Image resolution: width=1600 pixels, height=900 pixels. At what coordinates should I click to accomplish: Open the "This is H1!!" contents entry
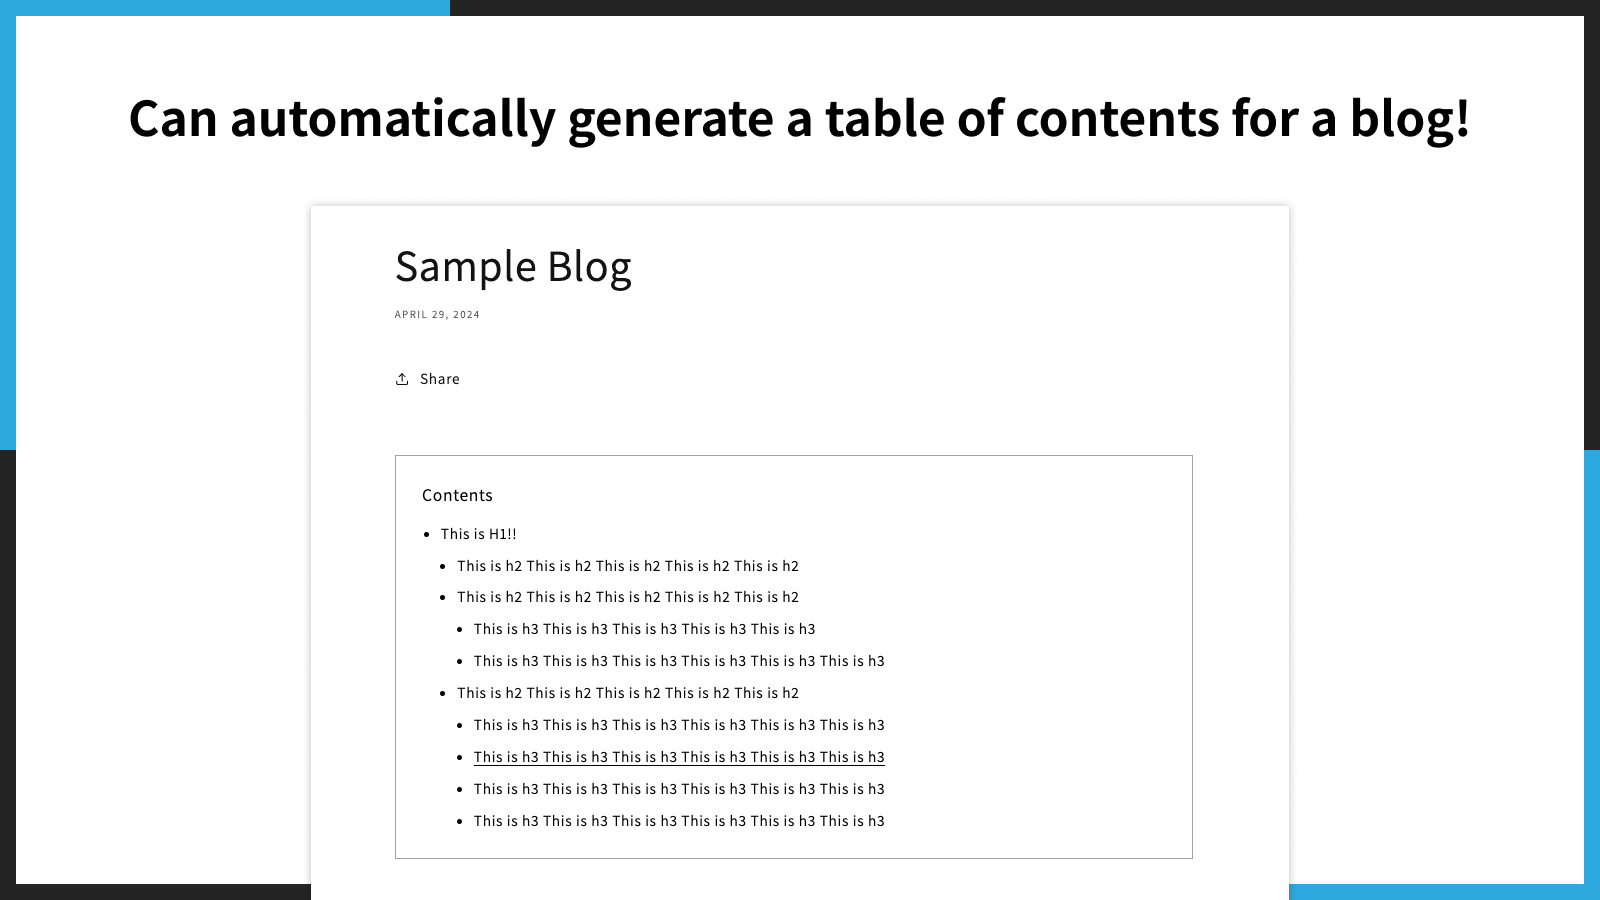click(x=478, y=533)
